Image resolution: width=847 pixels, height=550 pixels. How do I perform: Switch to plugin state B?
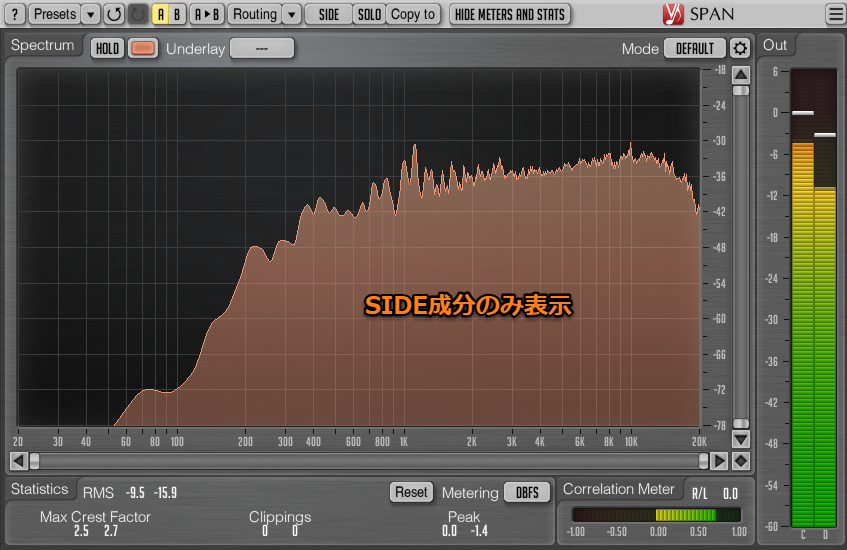[x=177, y=14]
